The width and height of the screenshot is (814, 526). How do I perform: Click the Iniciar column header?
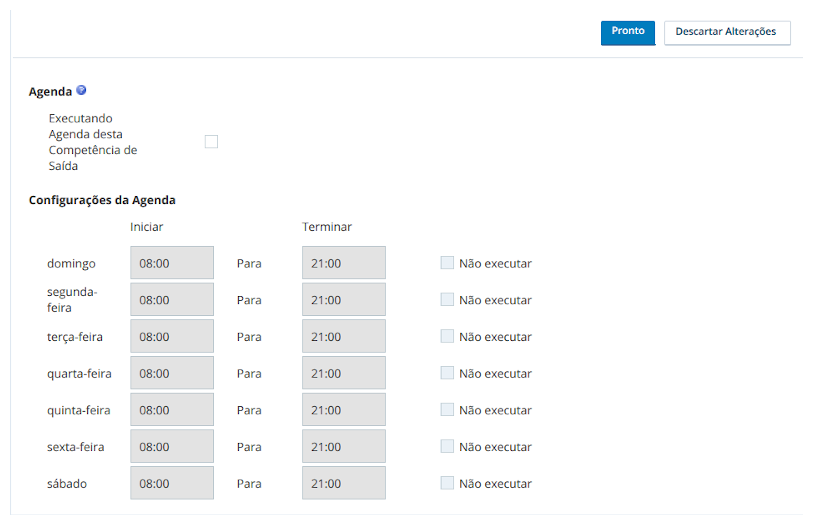coord(146,227)
